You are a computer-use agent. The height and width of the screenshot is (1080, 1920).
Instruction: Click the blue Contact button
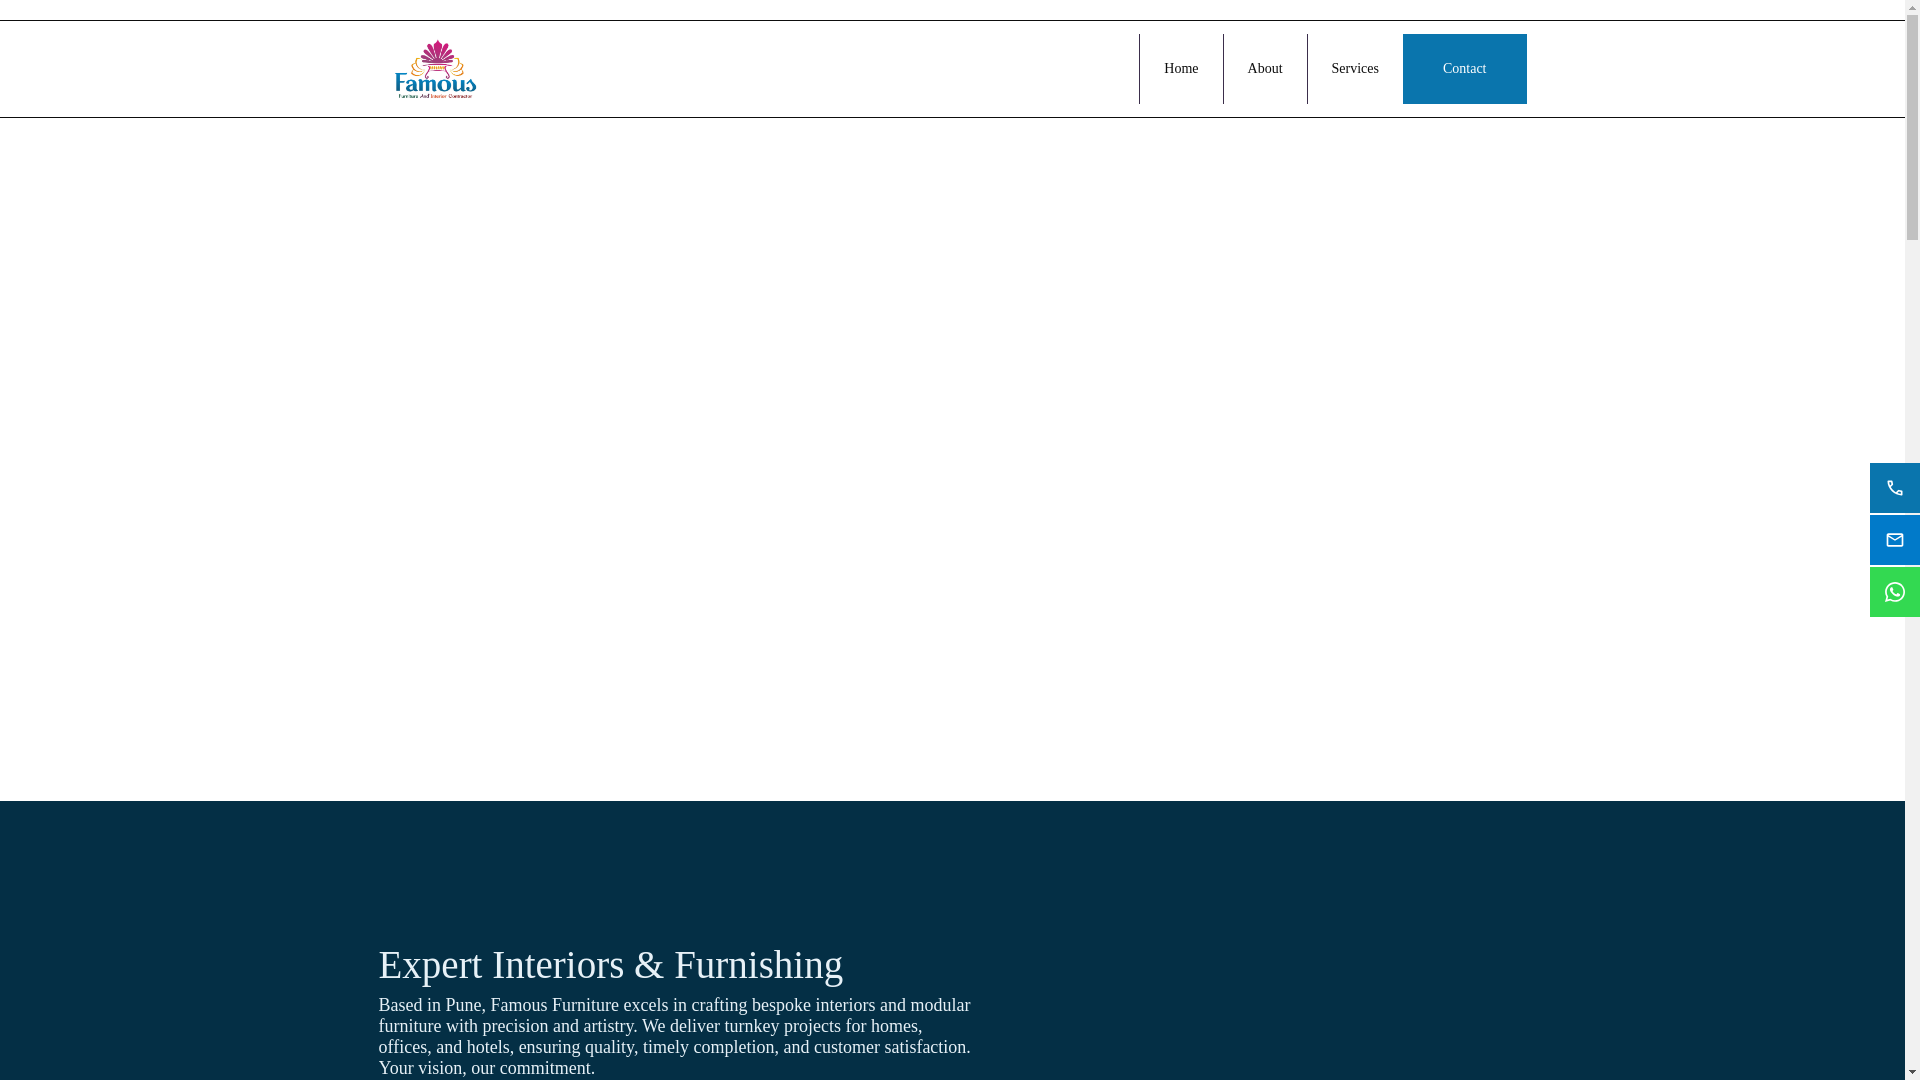pyautogui.click(x=1463, y=69)
